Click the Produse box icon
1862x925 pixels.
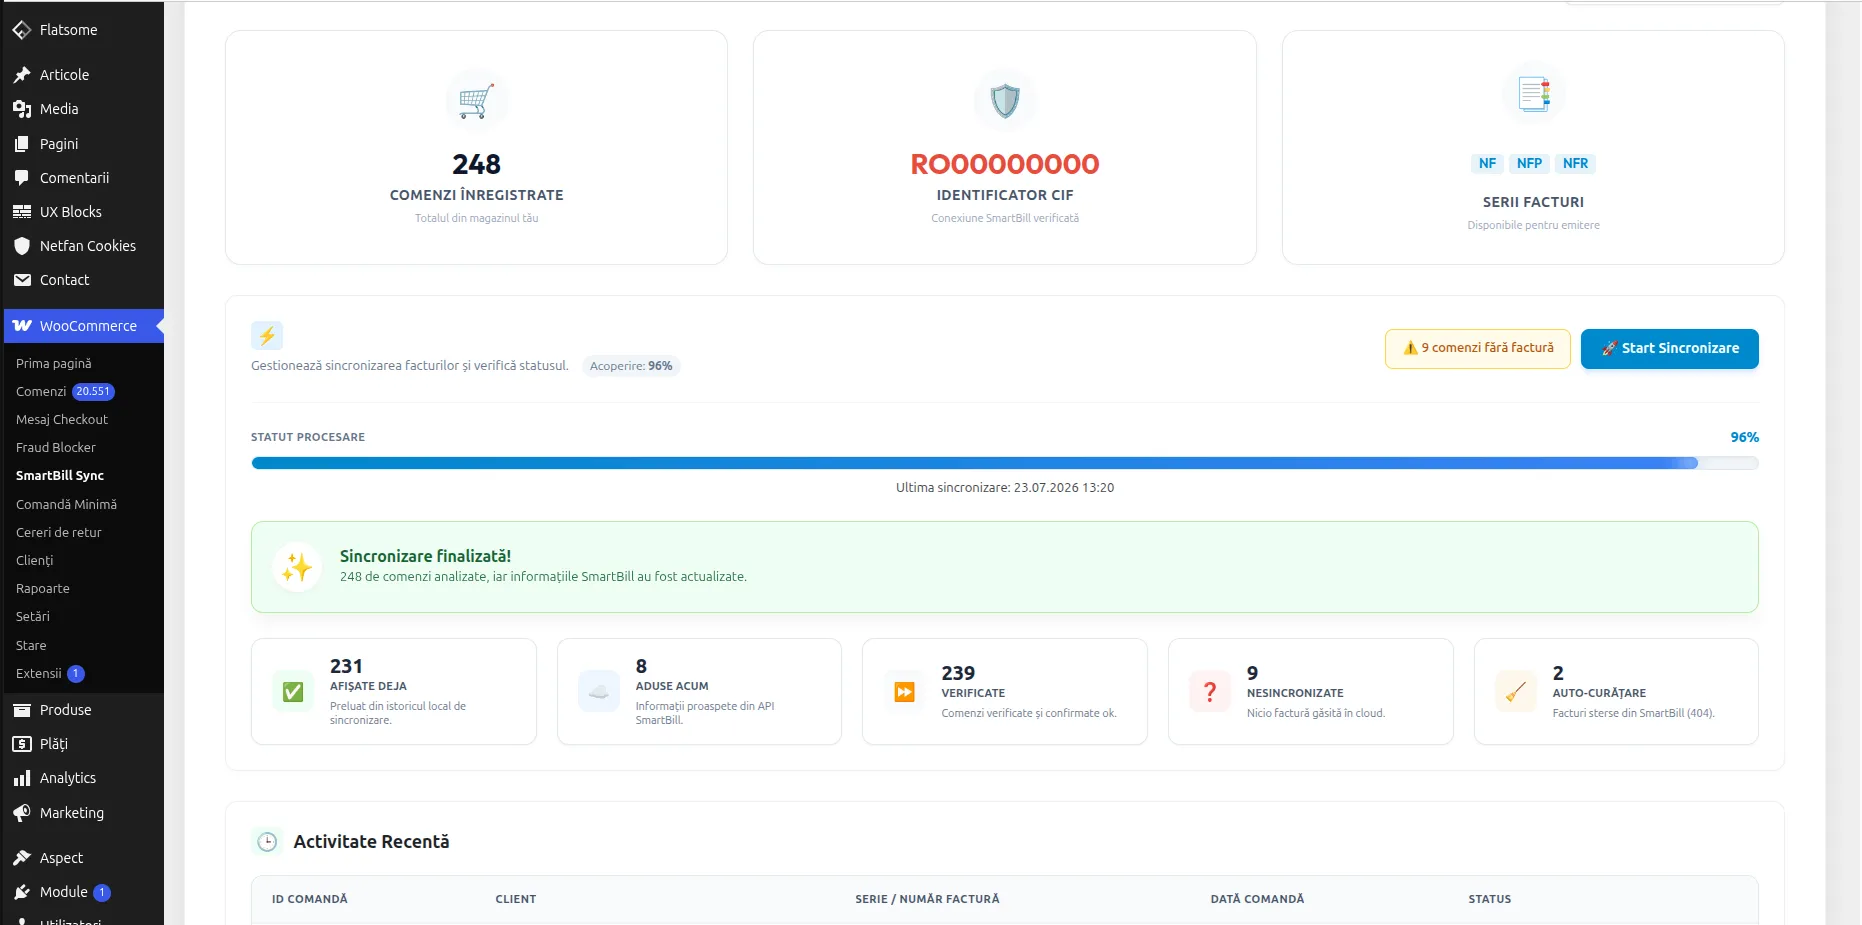[22, 710]
